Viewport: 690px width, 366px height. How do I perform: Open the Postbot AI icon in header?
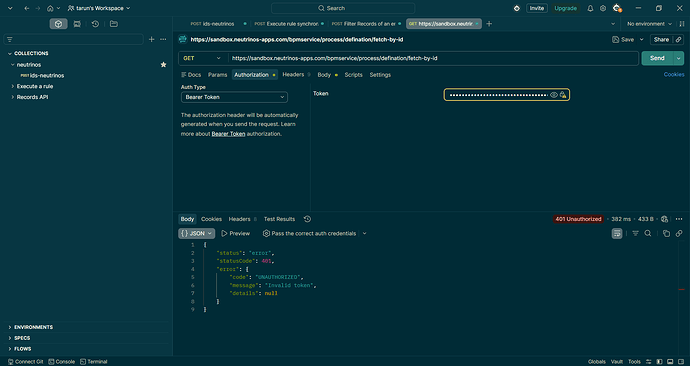point(517,8)
